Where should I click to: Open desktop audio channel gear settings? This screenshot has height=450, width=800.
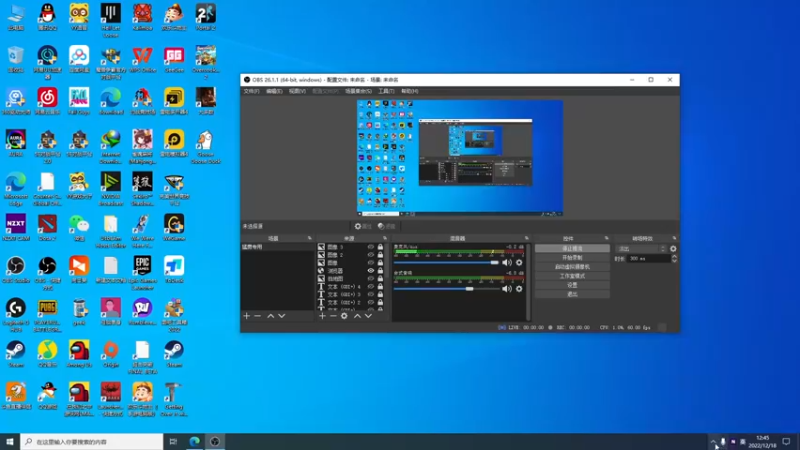click(x=519, y=289)
